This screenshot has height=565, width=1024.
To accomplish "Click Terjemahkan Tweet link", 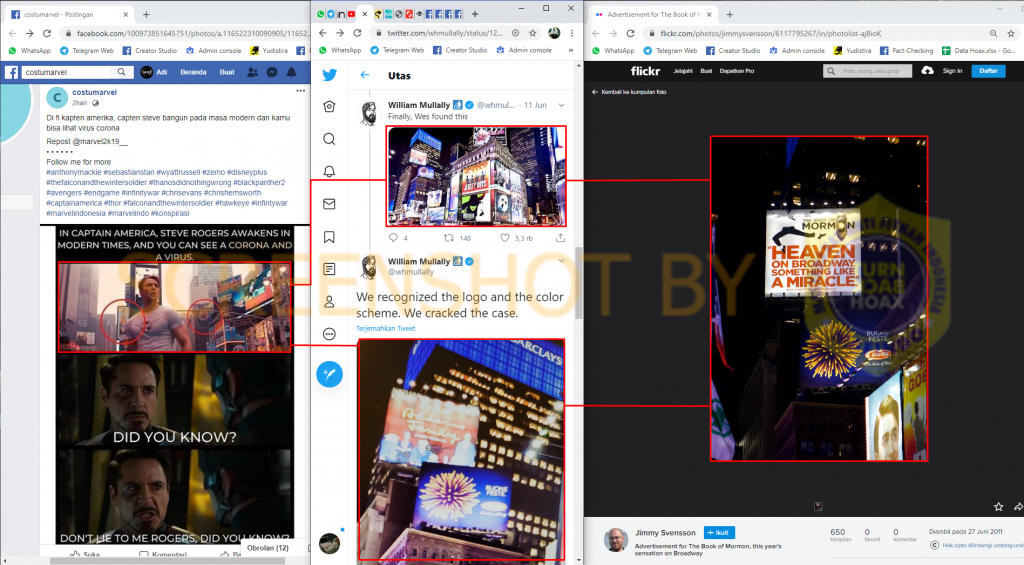I will [385, 329].
